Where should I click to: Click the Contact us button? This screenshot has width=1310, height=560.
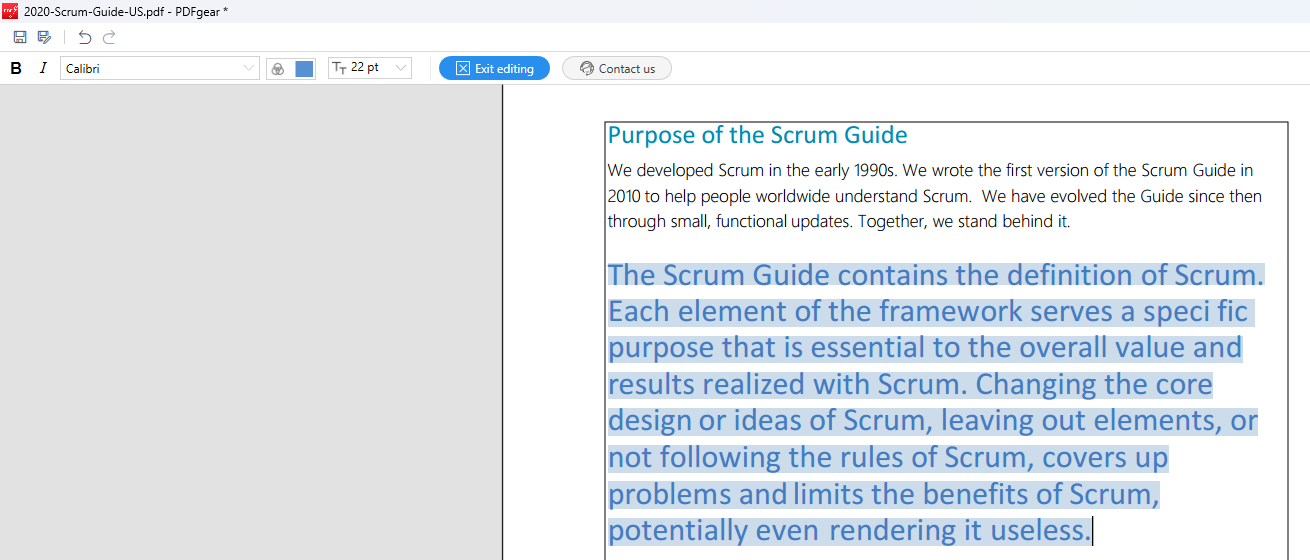point(617,68)
